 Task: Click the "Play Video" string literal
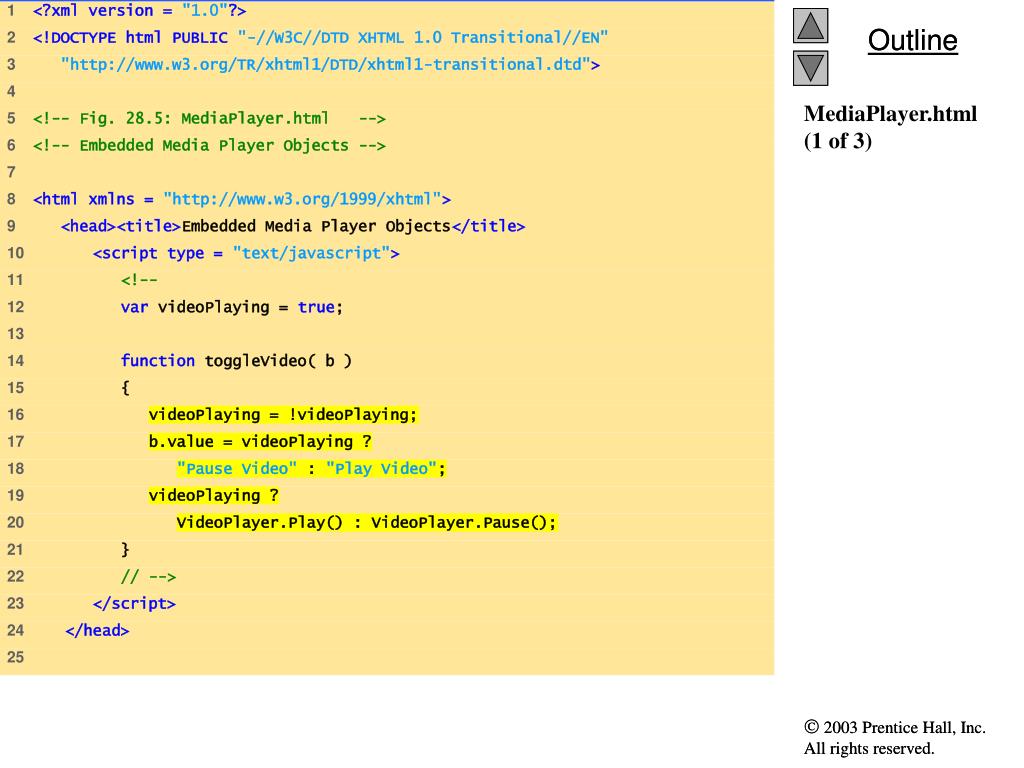coord(381,468)
